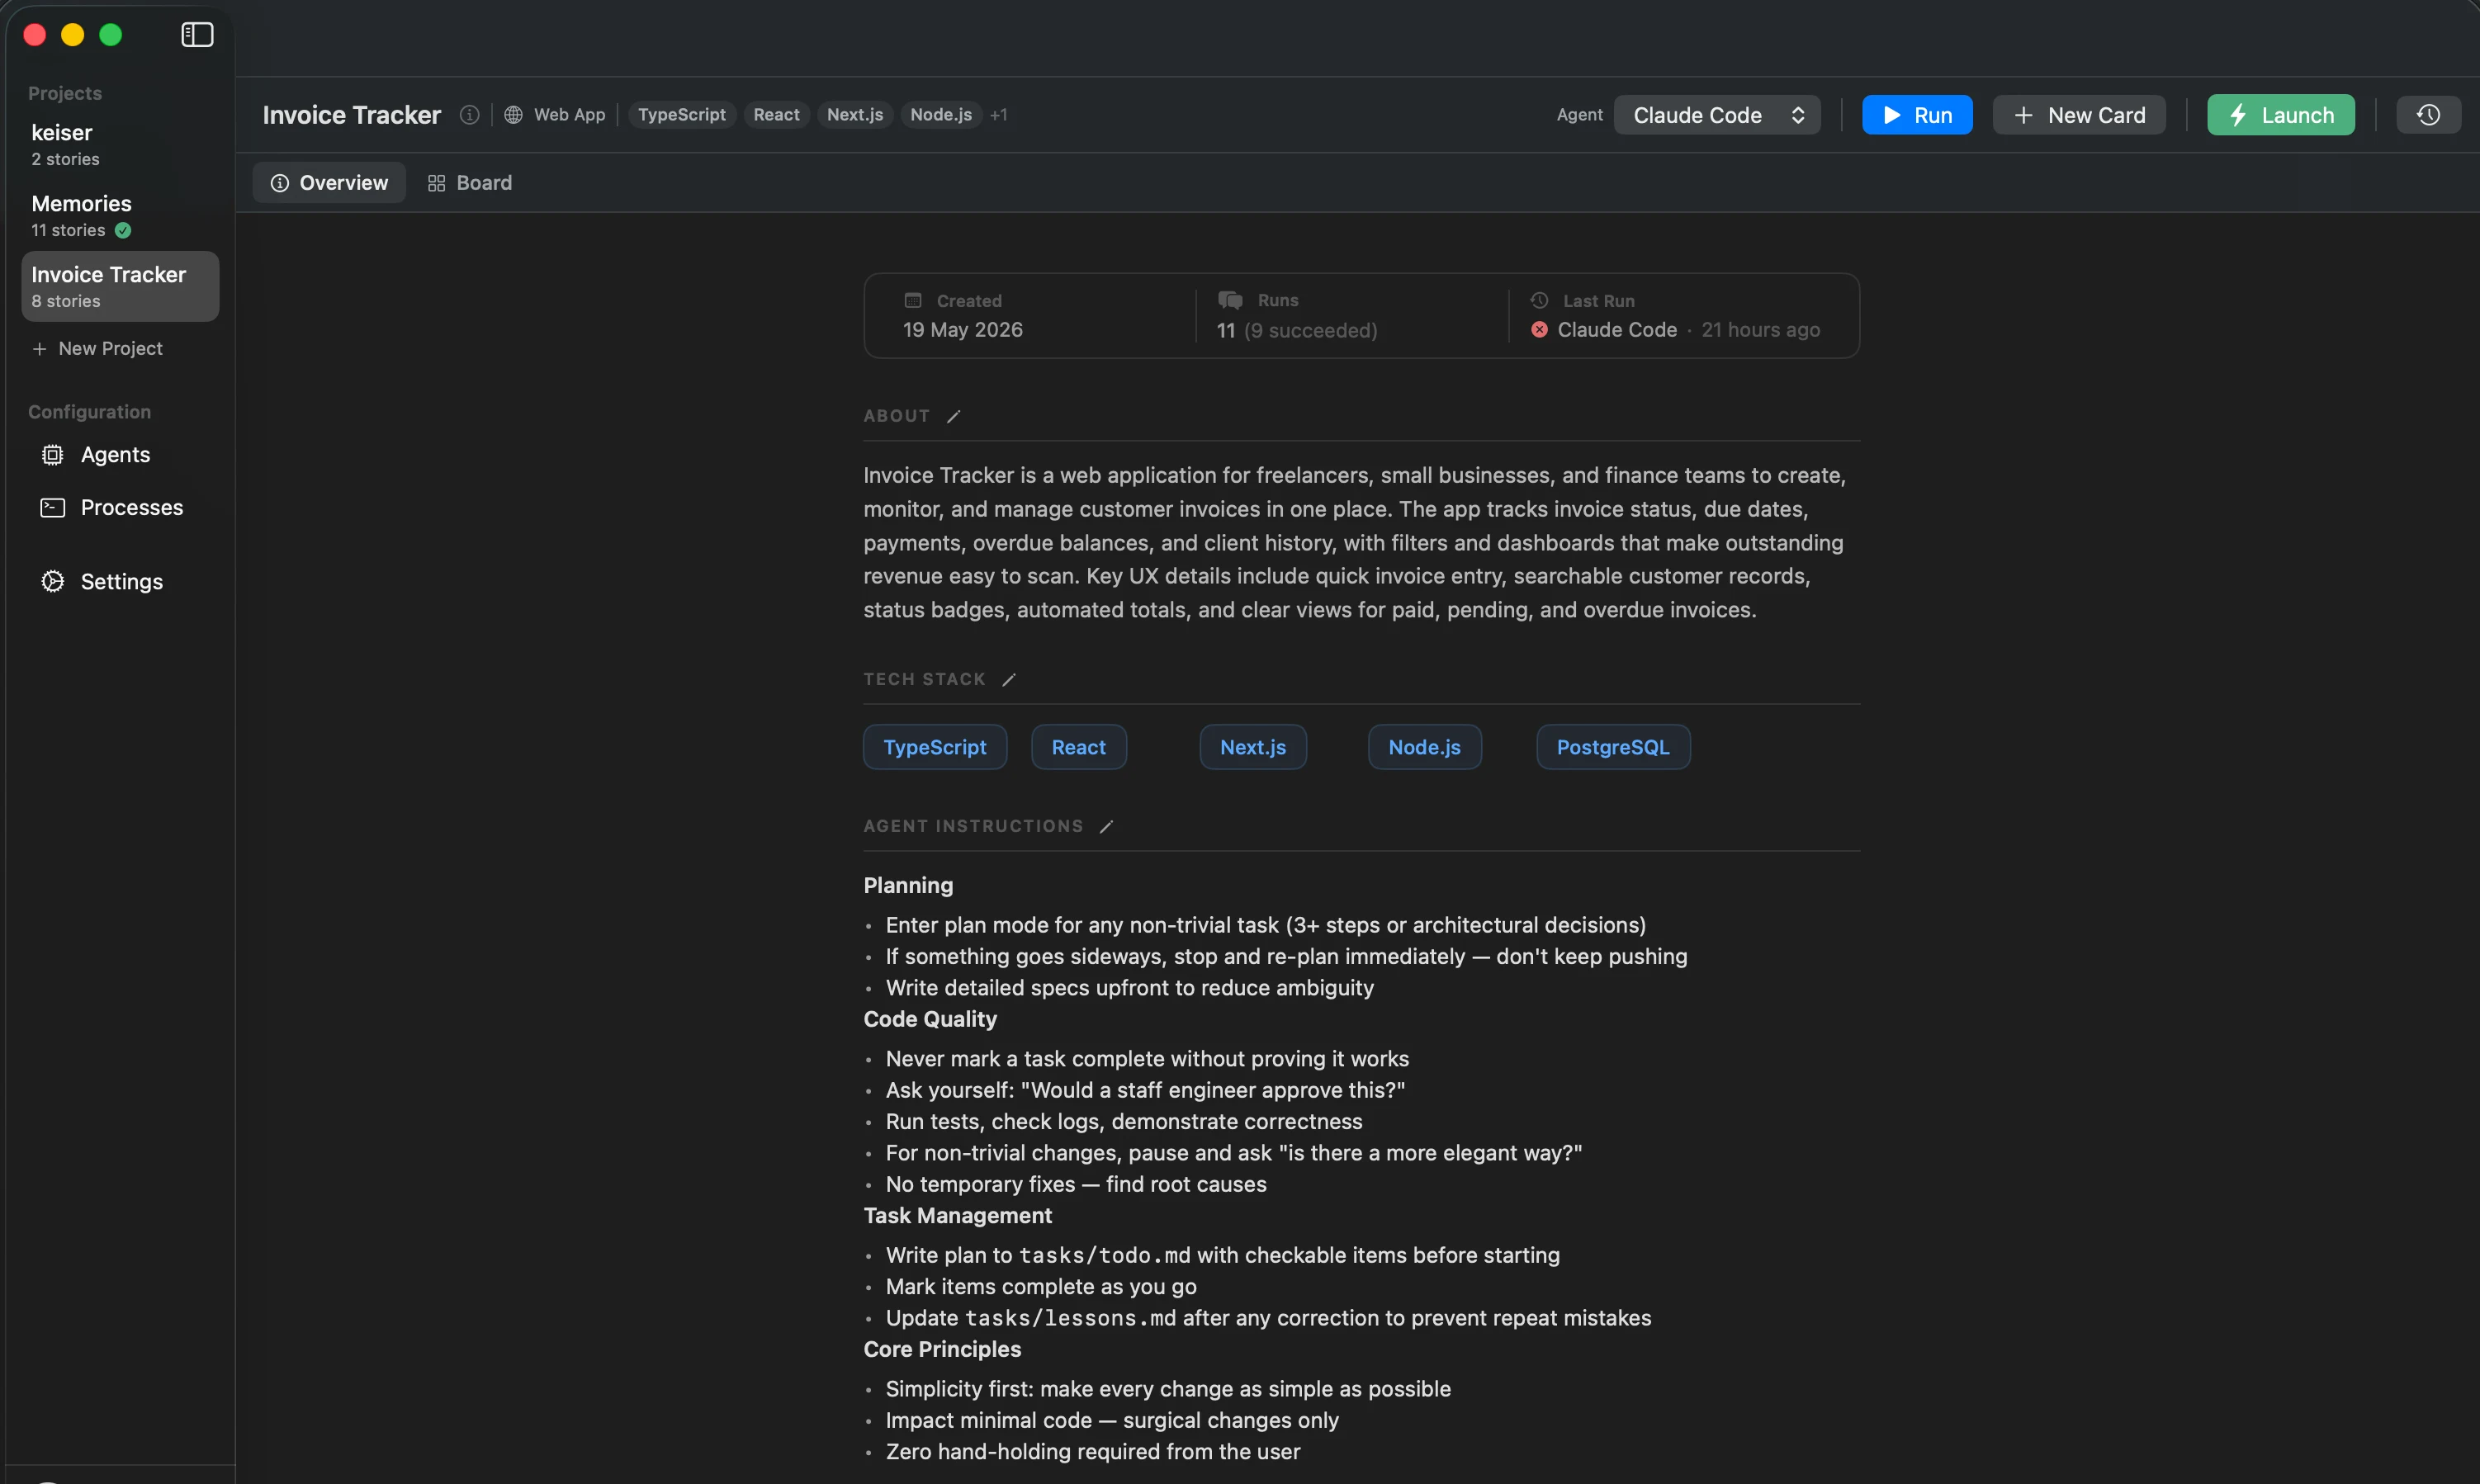Click the green Launch button

coord(2280,115)
